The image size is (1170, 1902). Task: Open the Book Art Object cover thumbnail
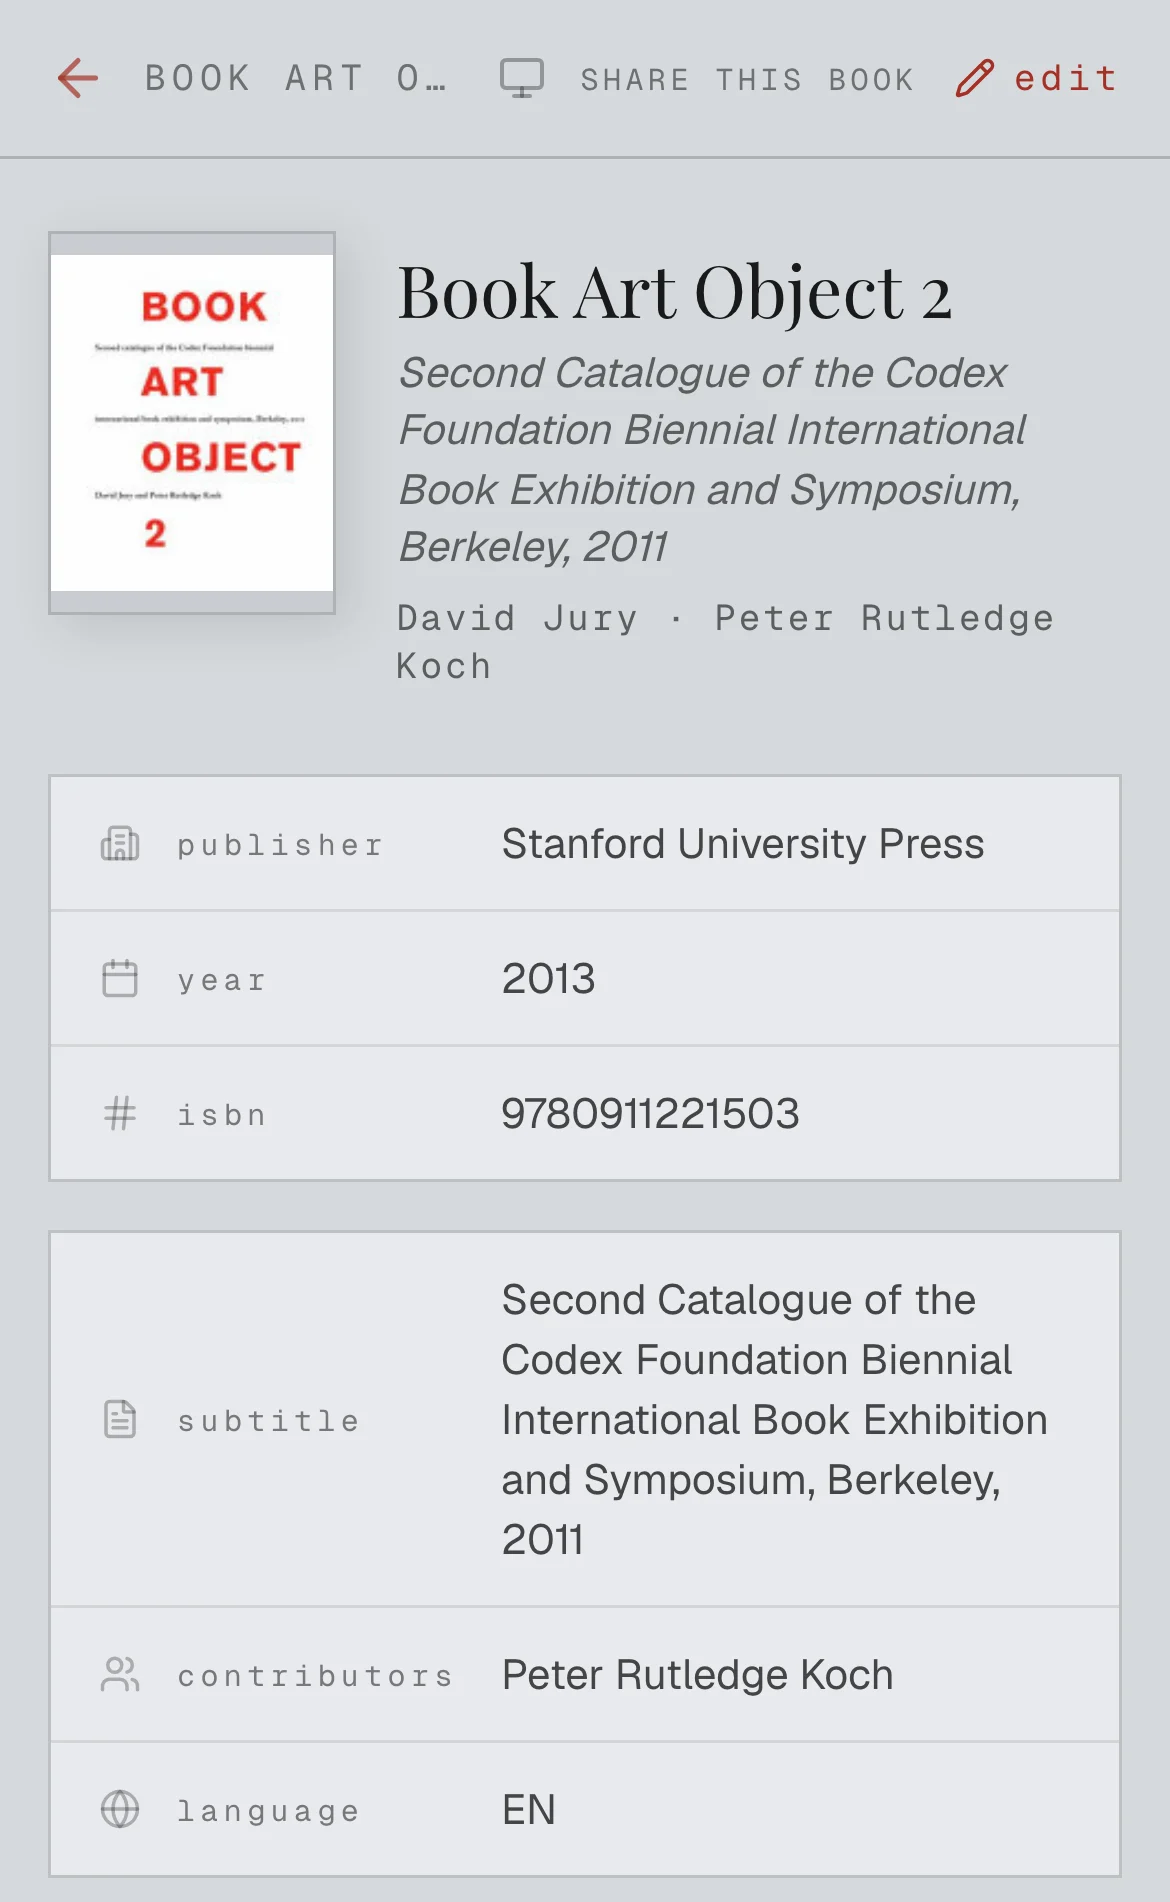coord(192,423)
